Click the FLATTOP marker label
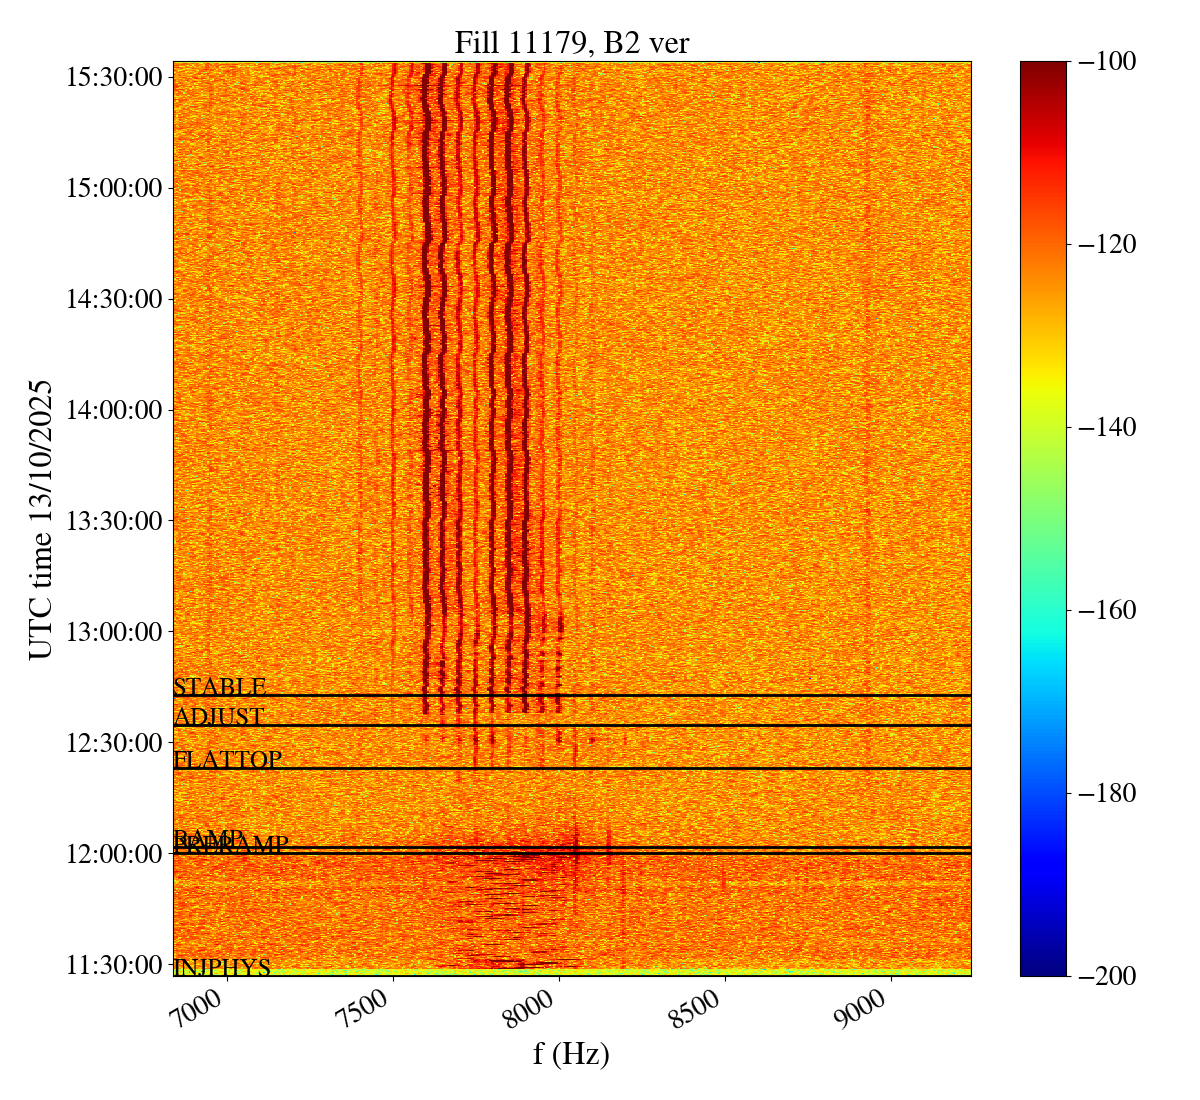Viewport: 1200px width, 1100px height. [x=228, y=760]
